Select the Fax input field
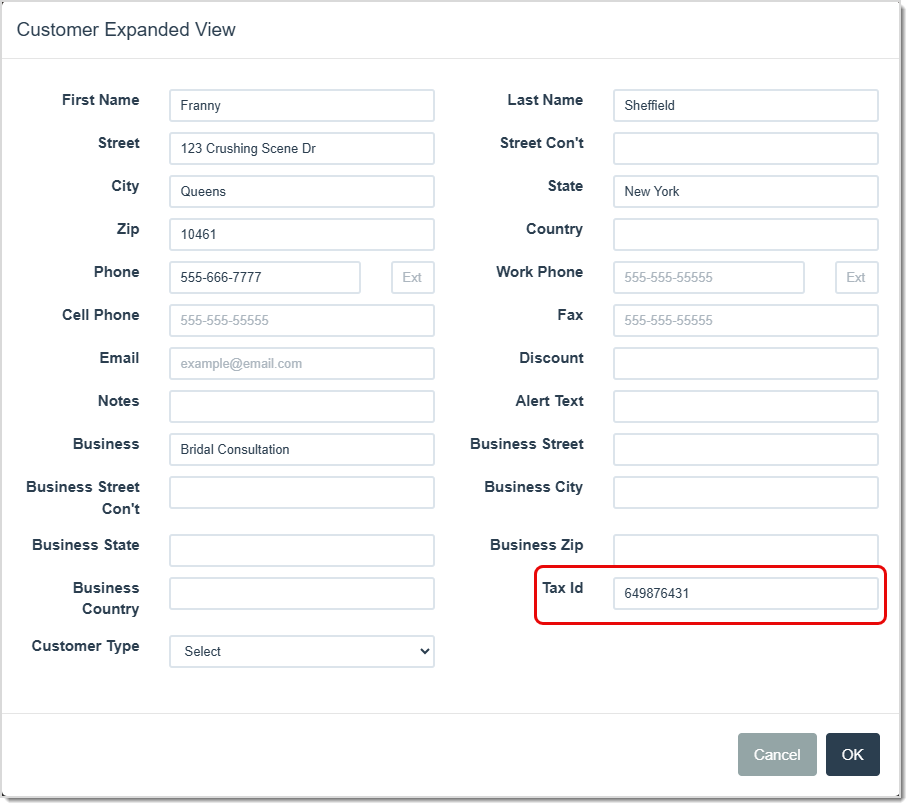This screenshot has width=911, height=808. tap(745, 320)
